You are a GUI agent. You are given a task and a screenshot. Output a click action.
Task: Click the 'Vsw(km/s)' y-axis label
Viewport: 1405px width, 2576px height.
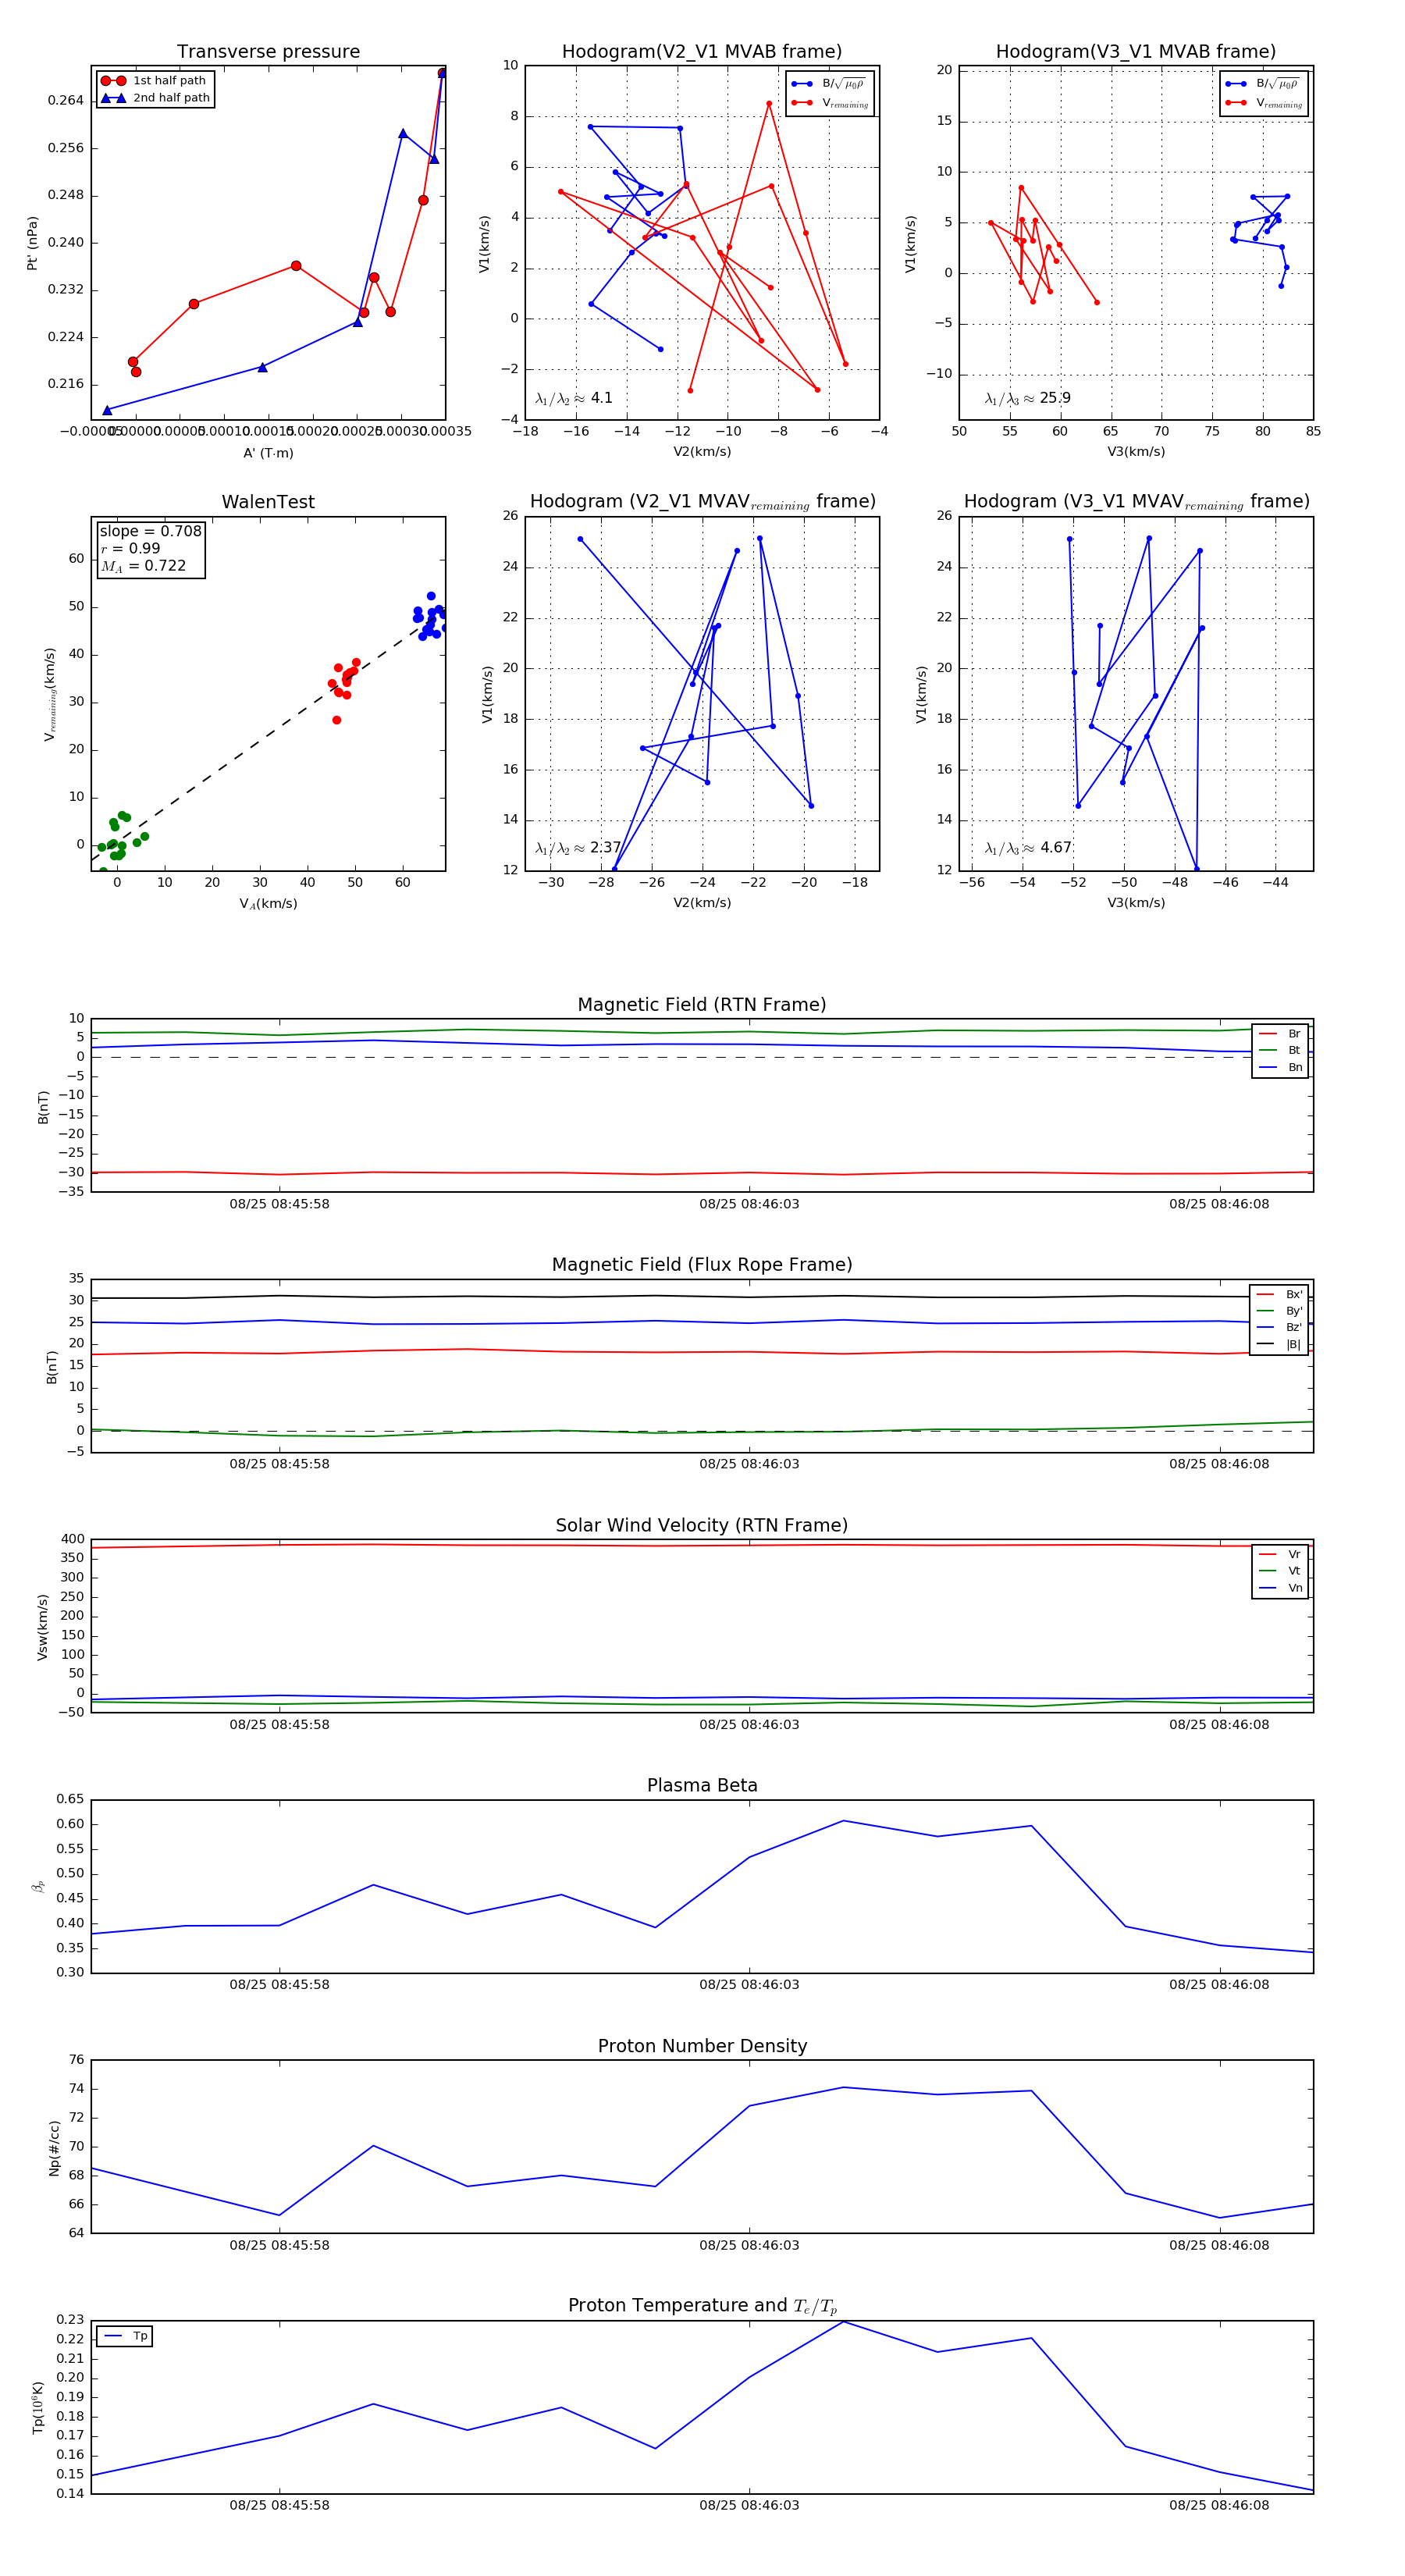tap(42, 1627)
